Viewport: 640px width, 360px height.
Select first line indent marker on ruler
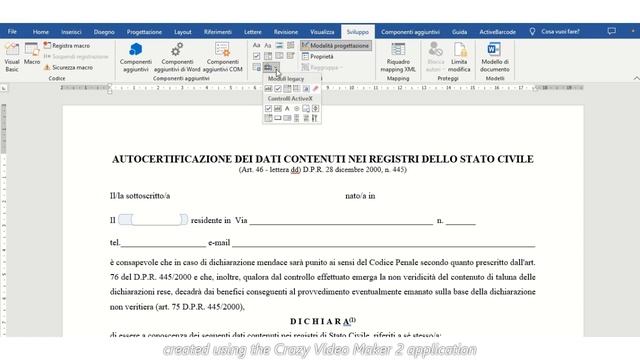[x=109, y=85]
